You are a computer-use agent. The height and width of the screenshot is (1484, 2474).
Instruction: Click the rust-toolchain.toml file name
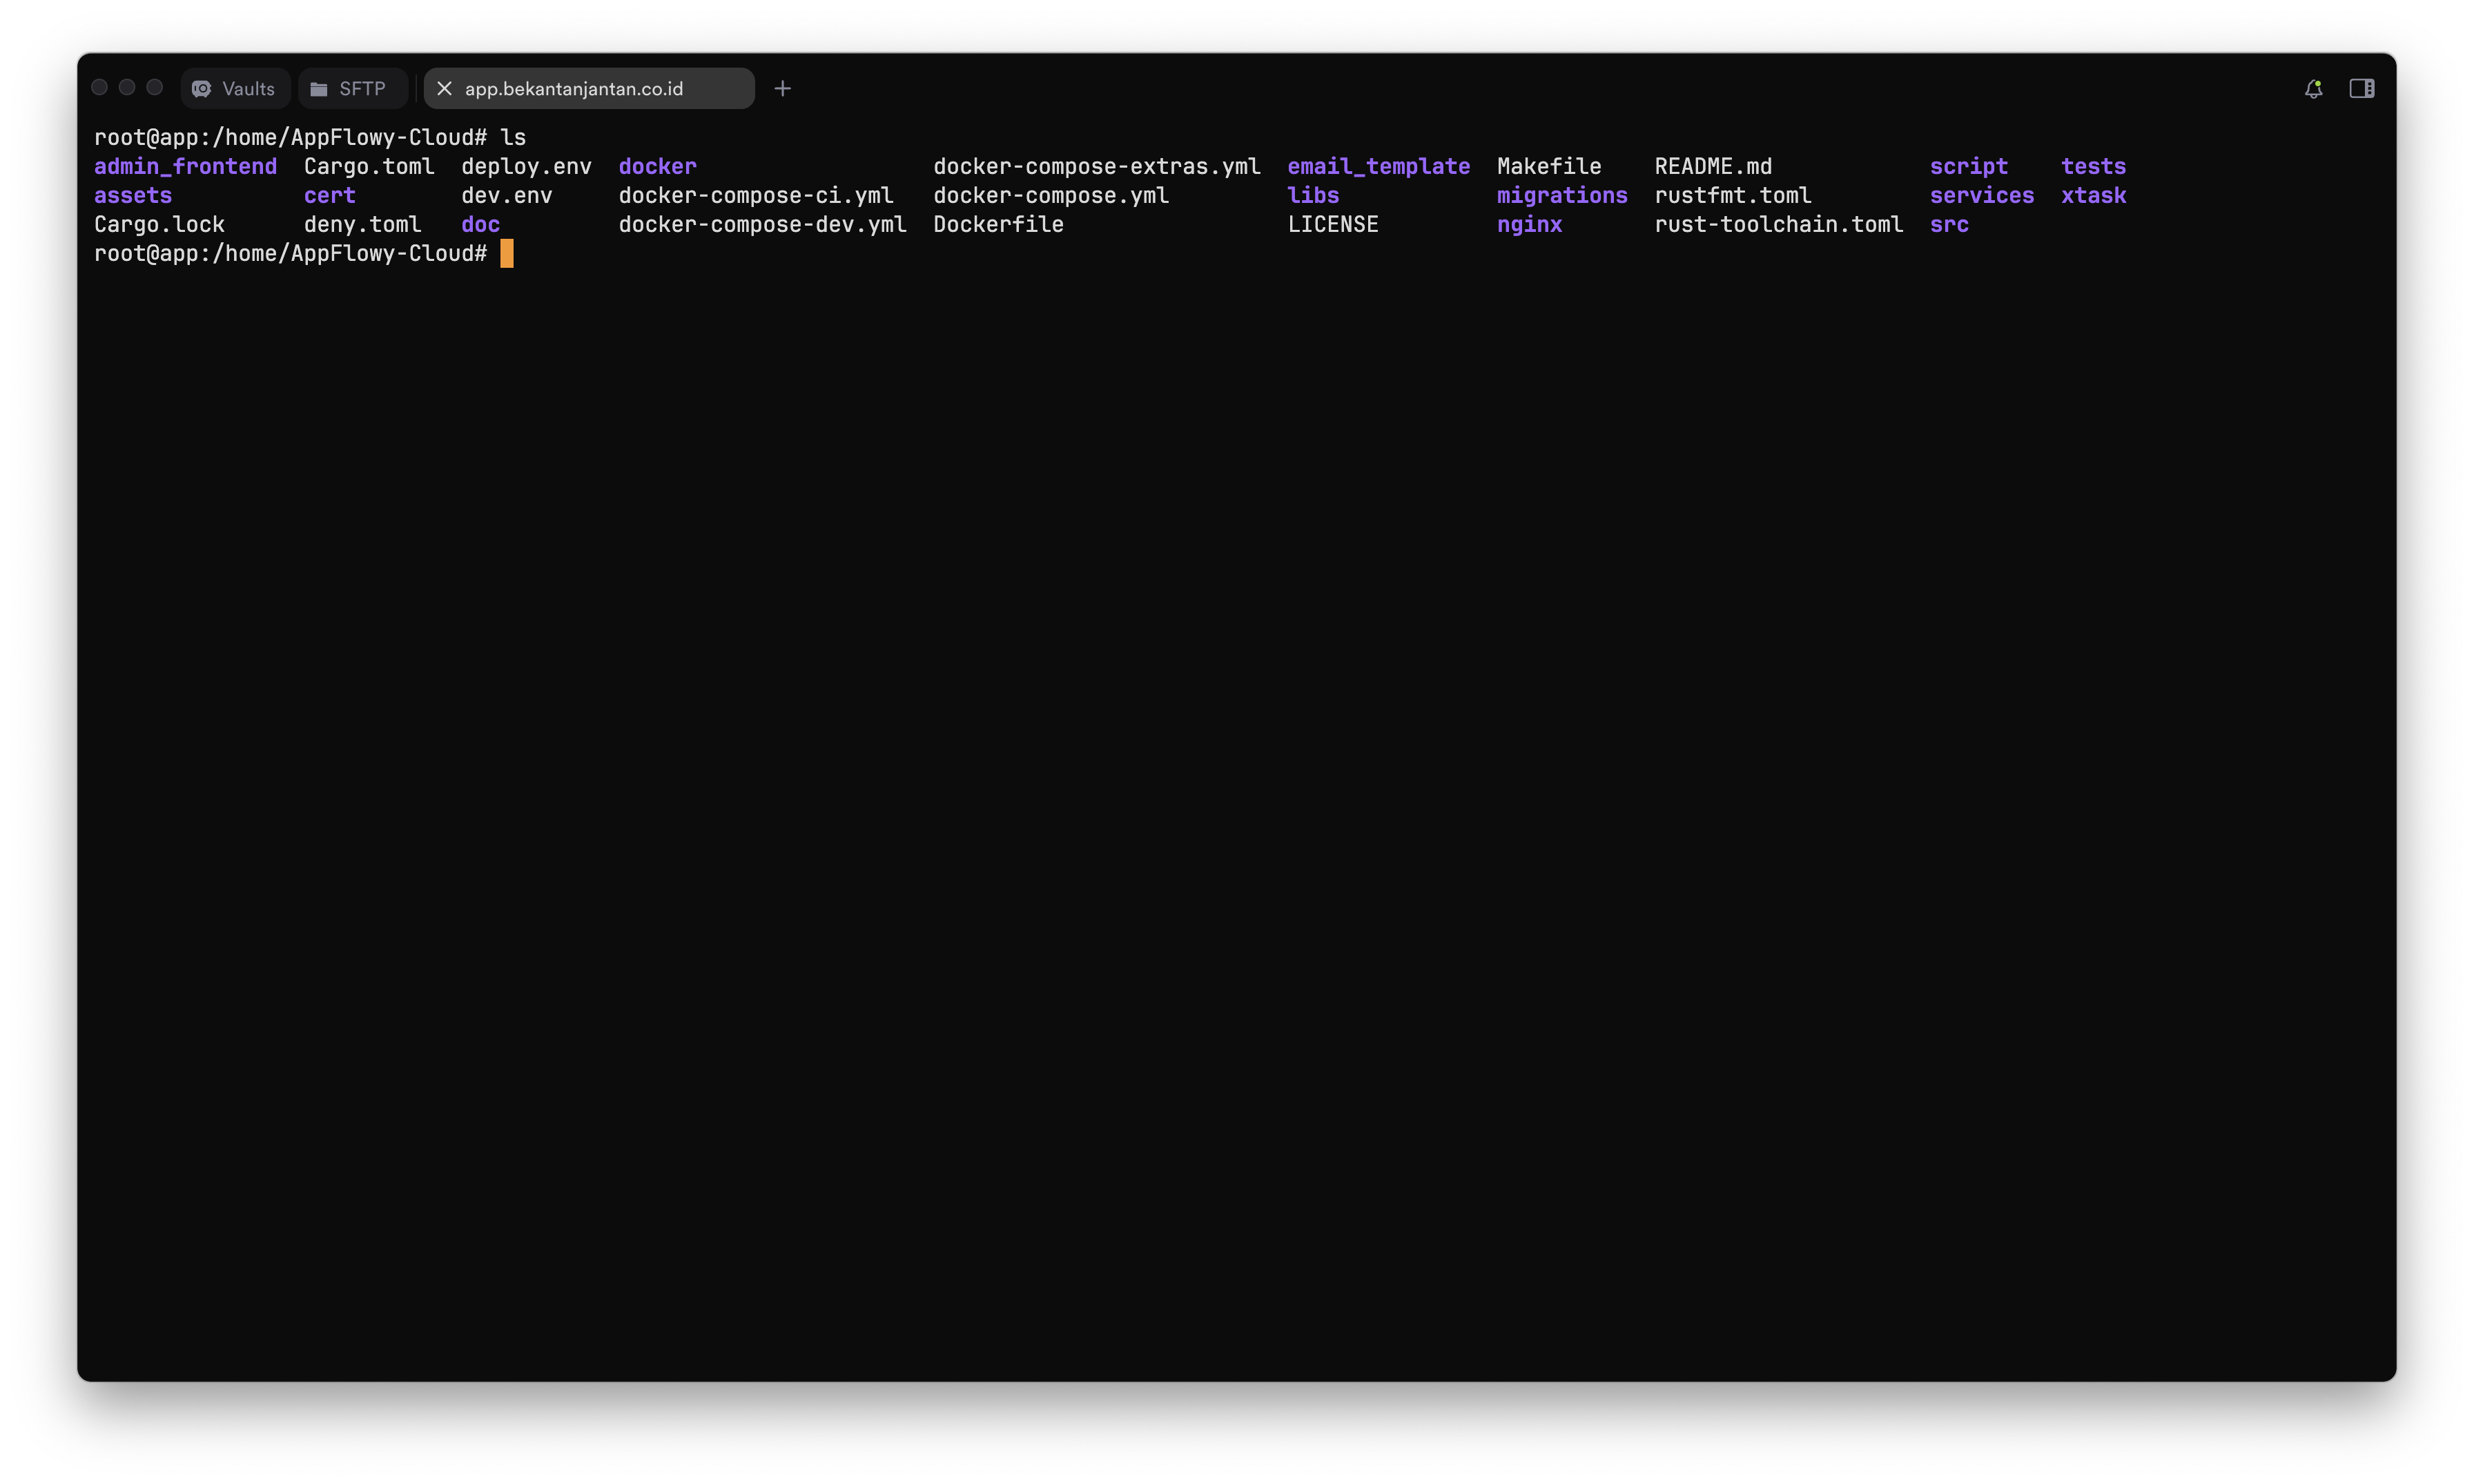[x=1779, y=225]
